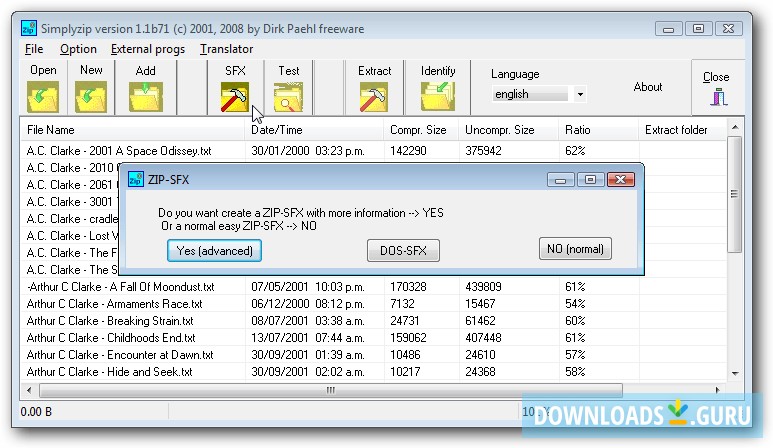Click the 57% ratio cell

575,354
